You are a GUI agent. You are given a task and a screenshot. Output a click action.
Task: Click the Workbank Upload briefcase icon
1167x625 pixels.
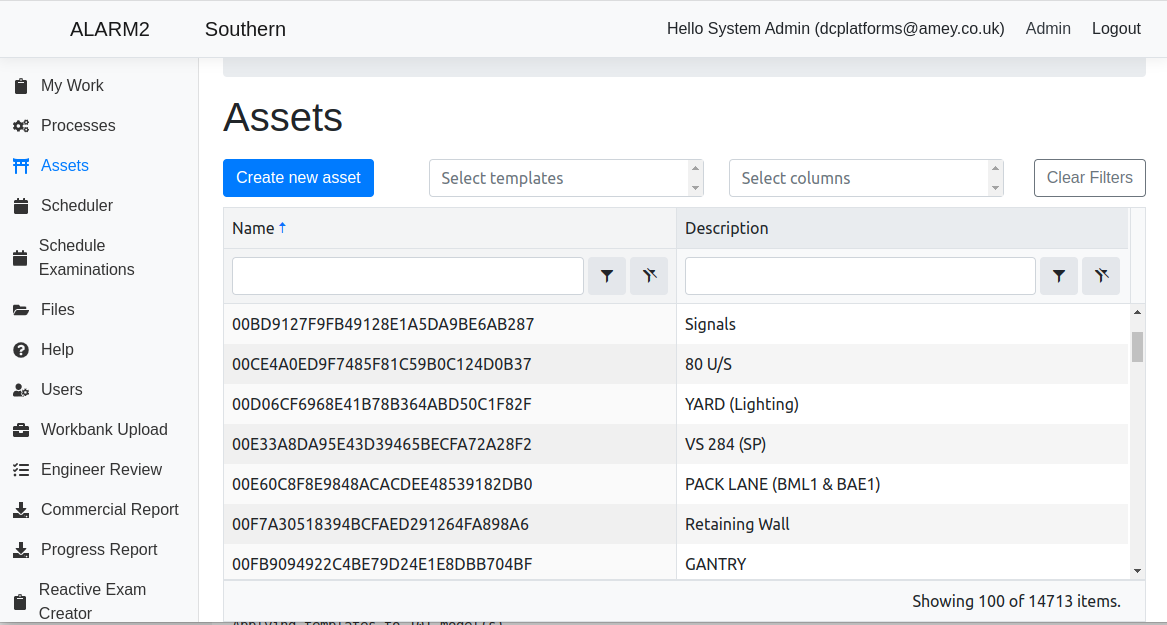(21, 430)
